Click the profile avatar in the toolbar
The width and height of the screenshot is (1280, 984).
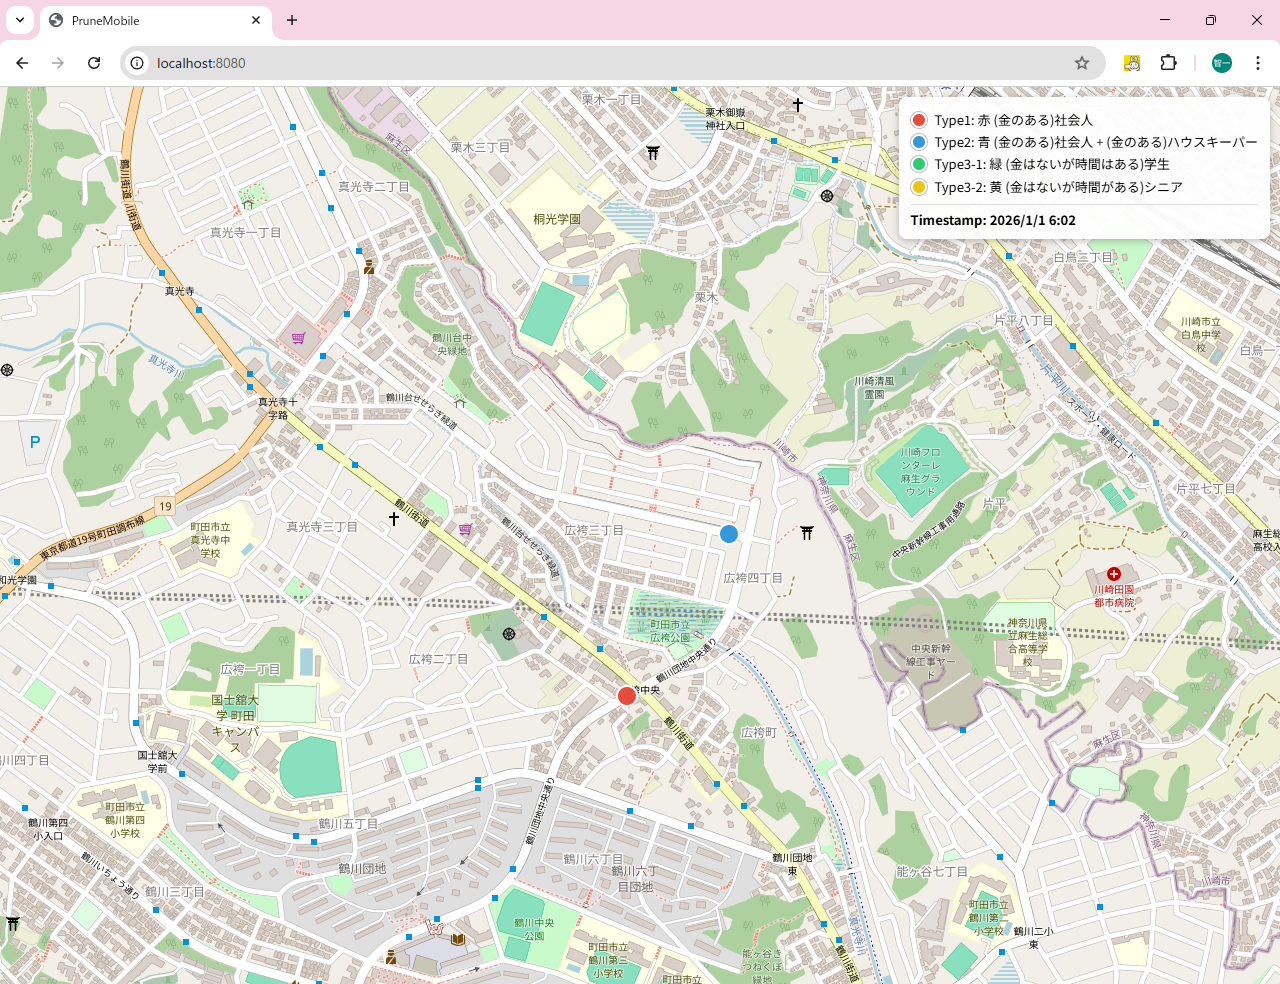pos(1222,63)
